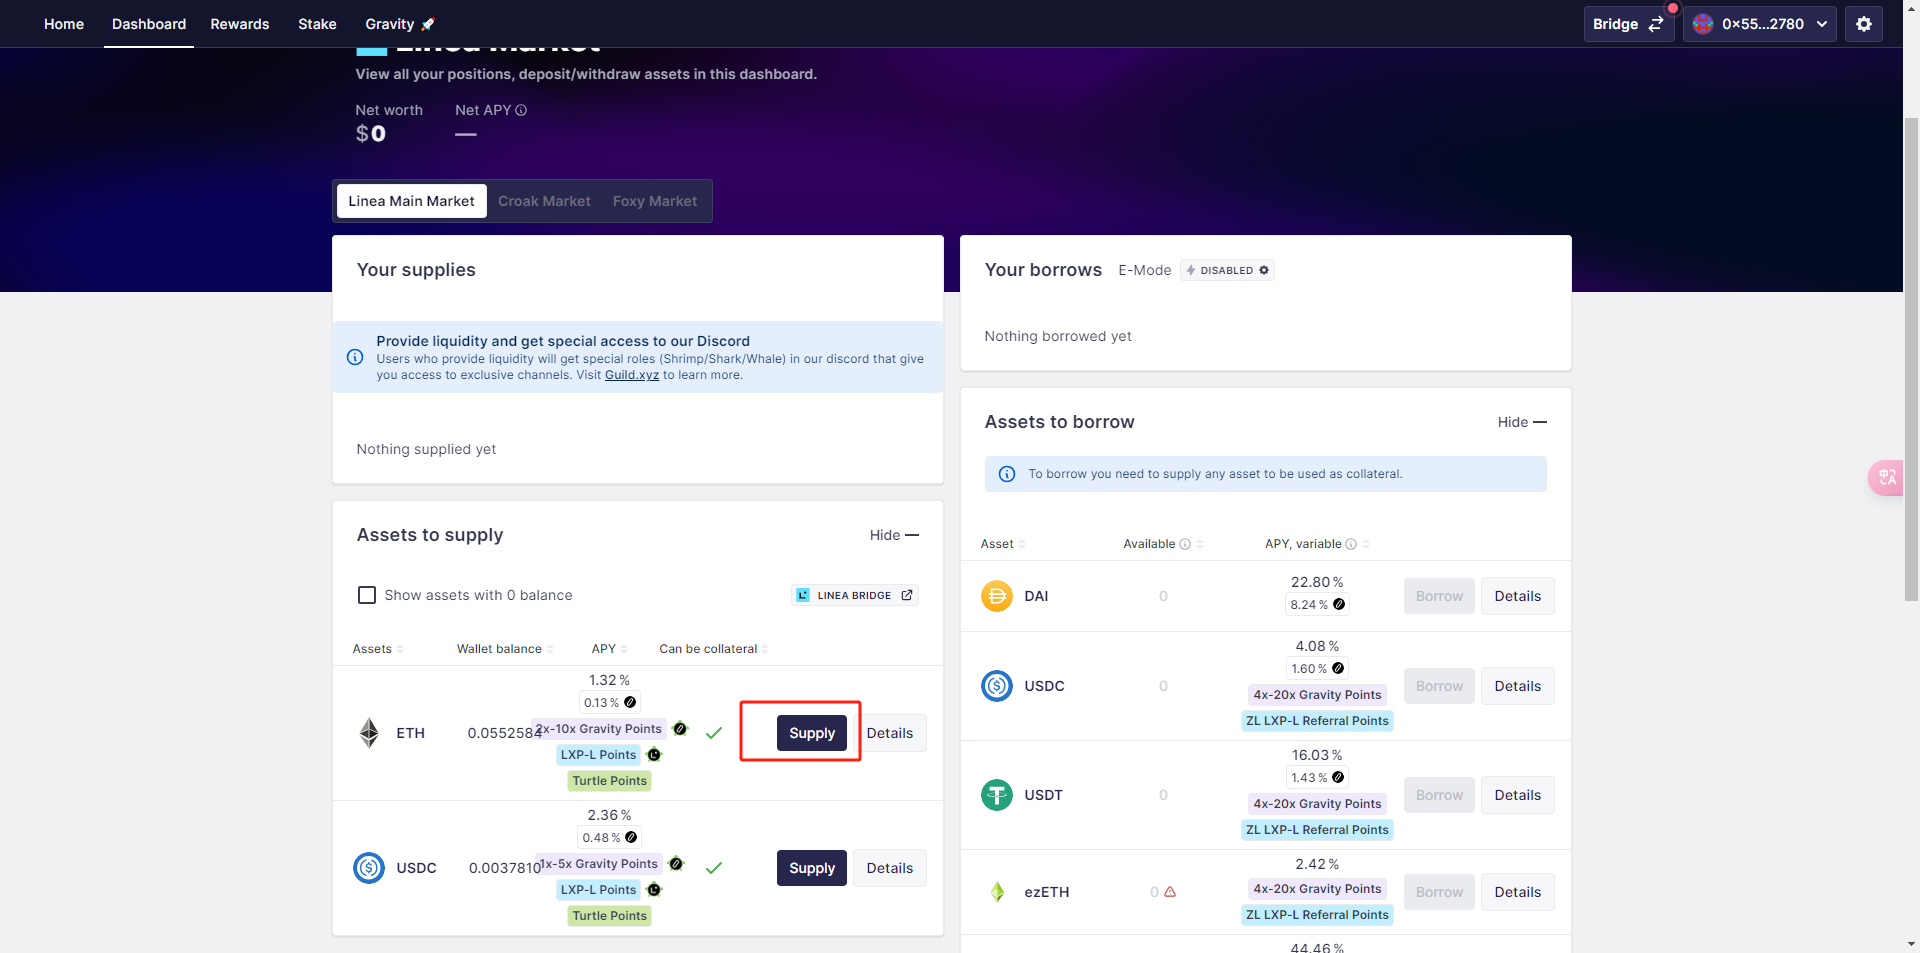
Task: Click USDC 0.48% reward token icon
Action: pyautogui.click(x=631, y=837)
